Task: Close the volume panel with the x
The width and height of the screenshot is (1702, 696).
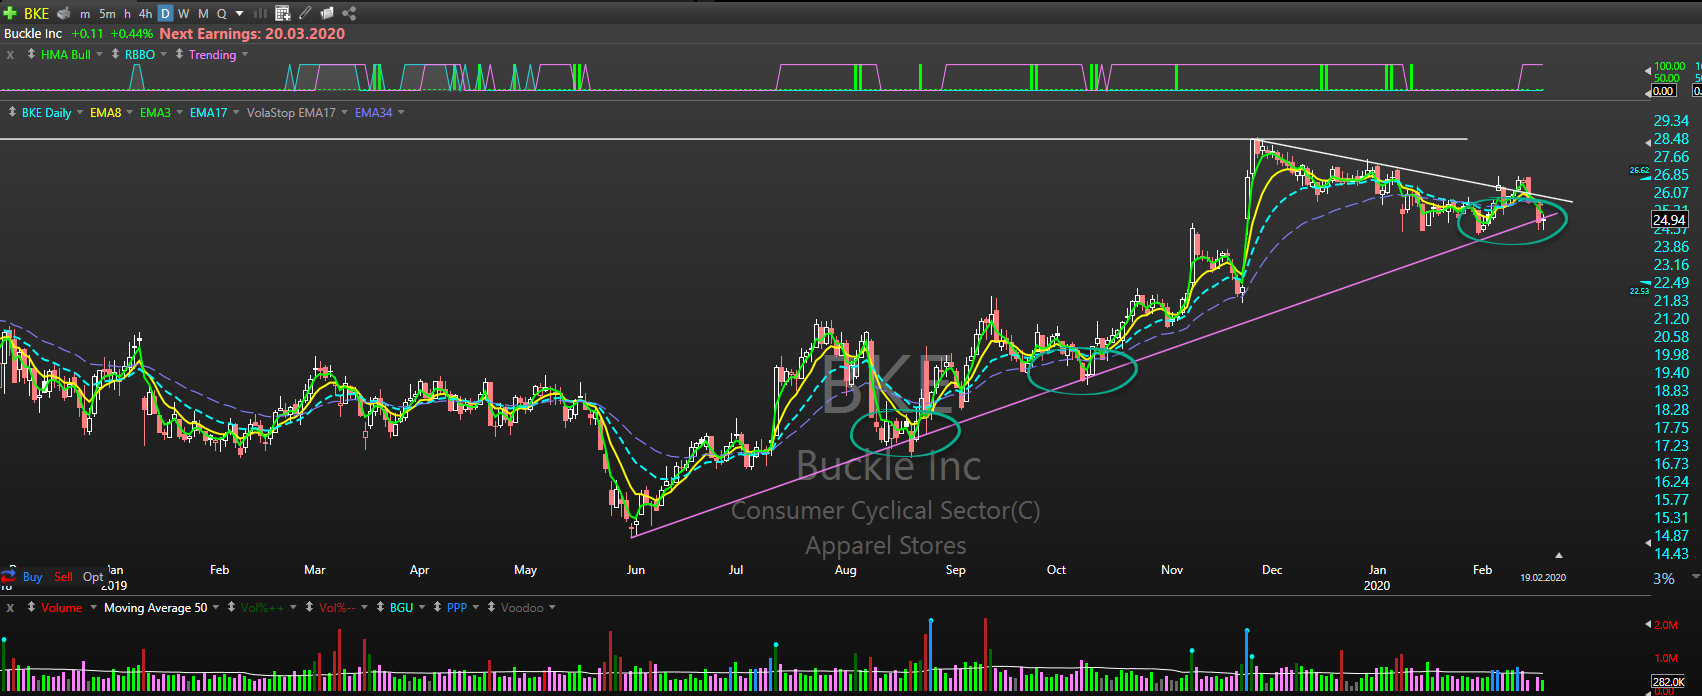Action: (x=10, y=608)
